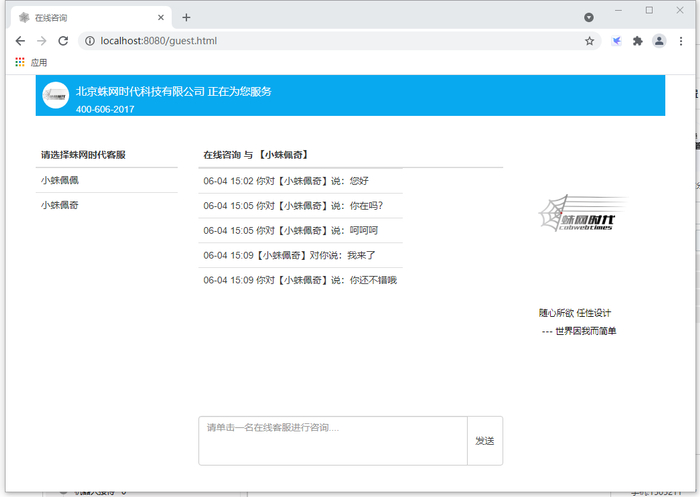
Task: Bookmark this page with the star
Action: tap(589, 41)
